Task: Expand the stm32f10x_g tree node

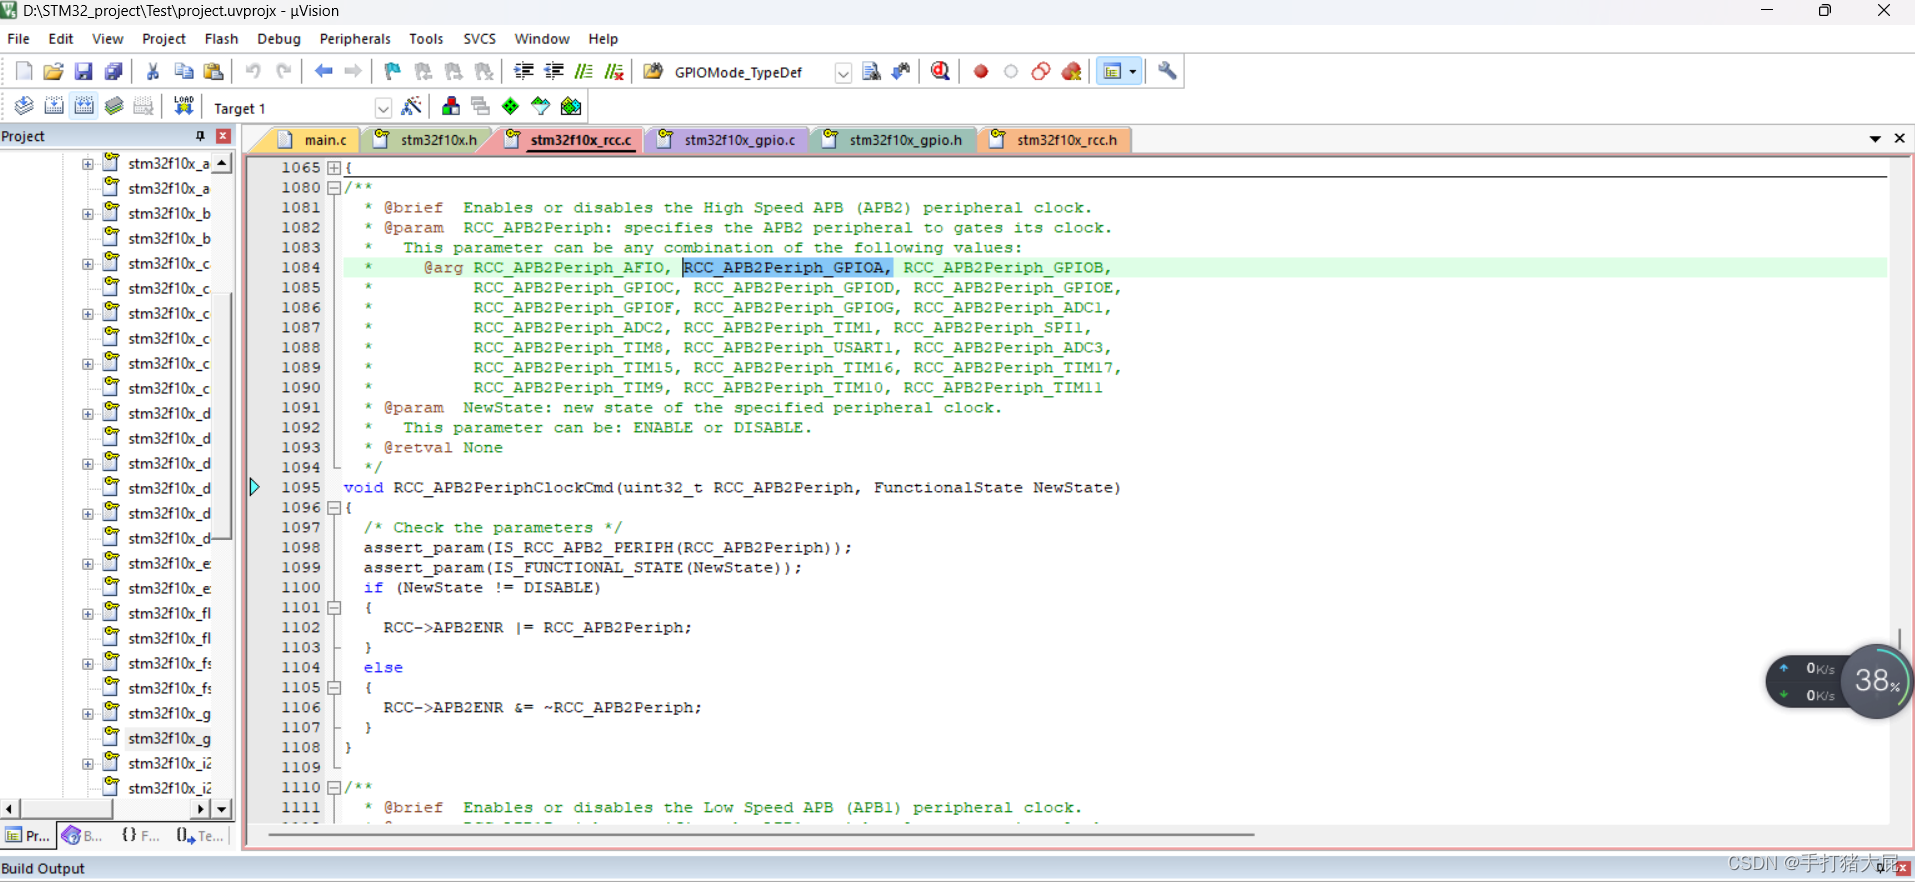Action: pos(88,714)
